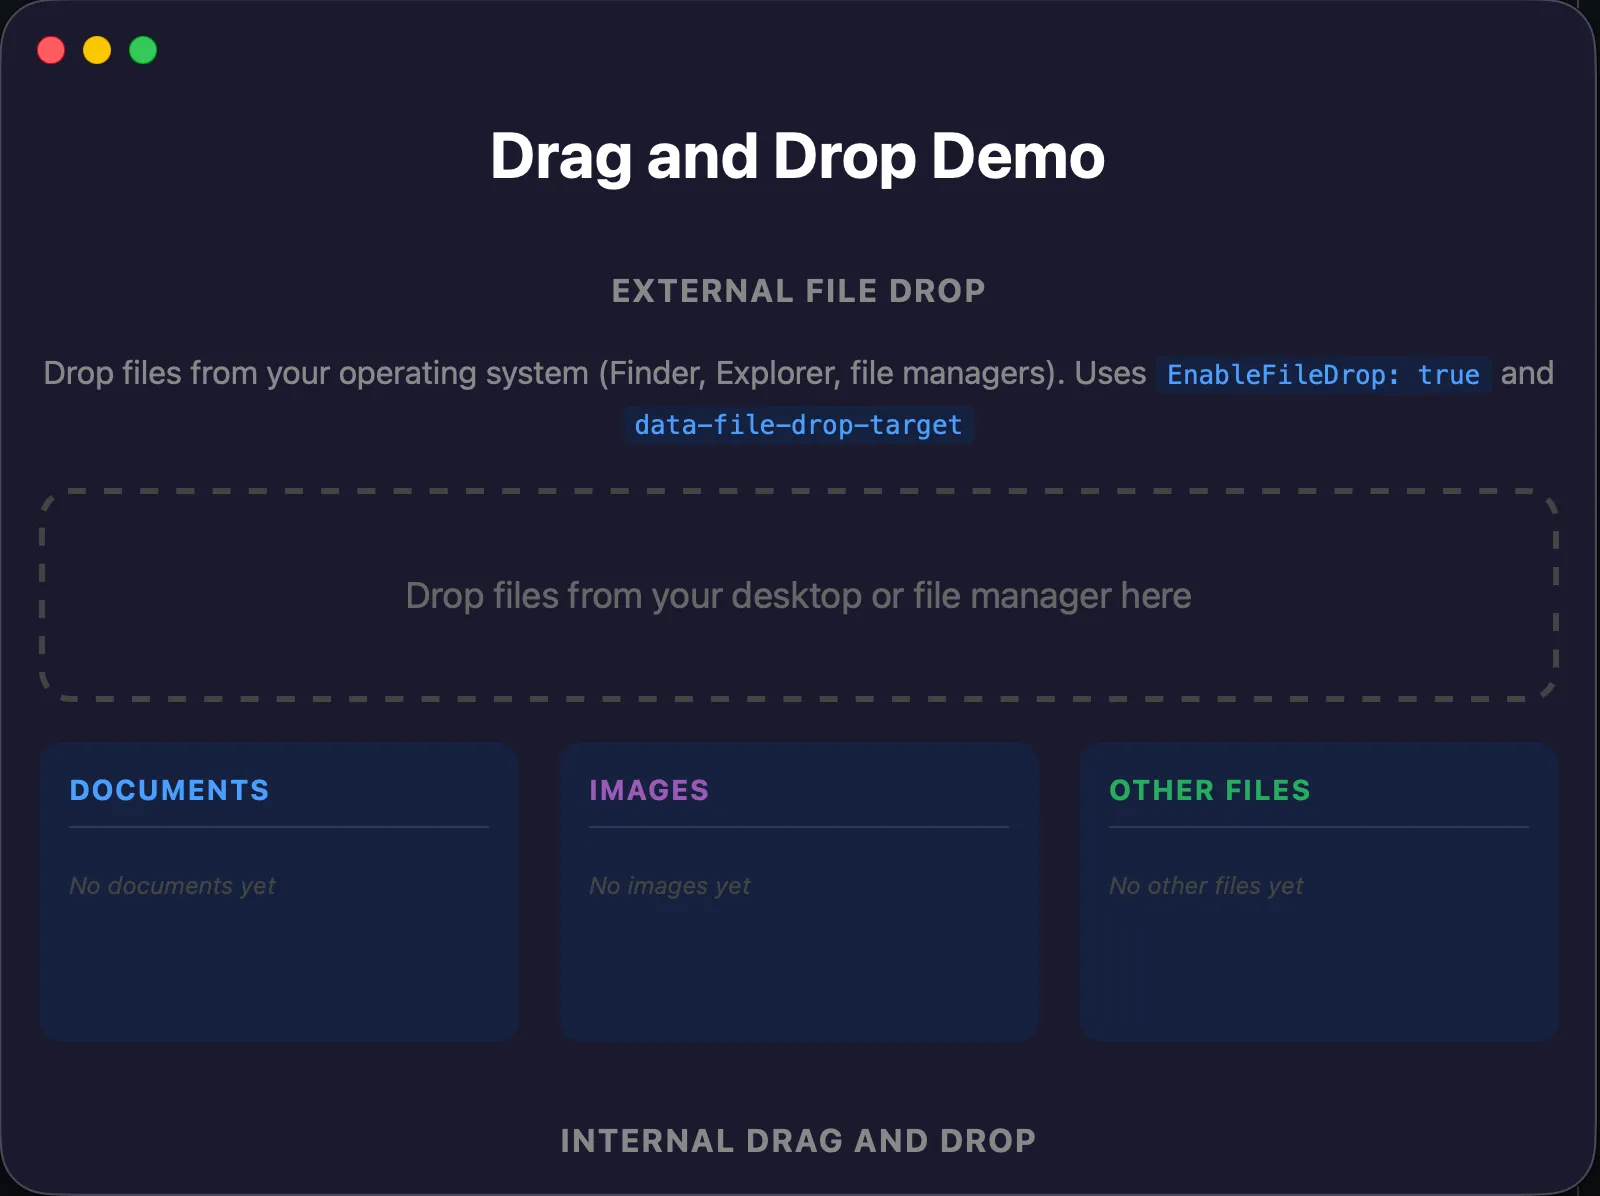Click the "INTERNAL DRAG AND DROP" heading
The width and height of the screenshot is (1600, 1196).
coord(798,1141)
